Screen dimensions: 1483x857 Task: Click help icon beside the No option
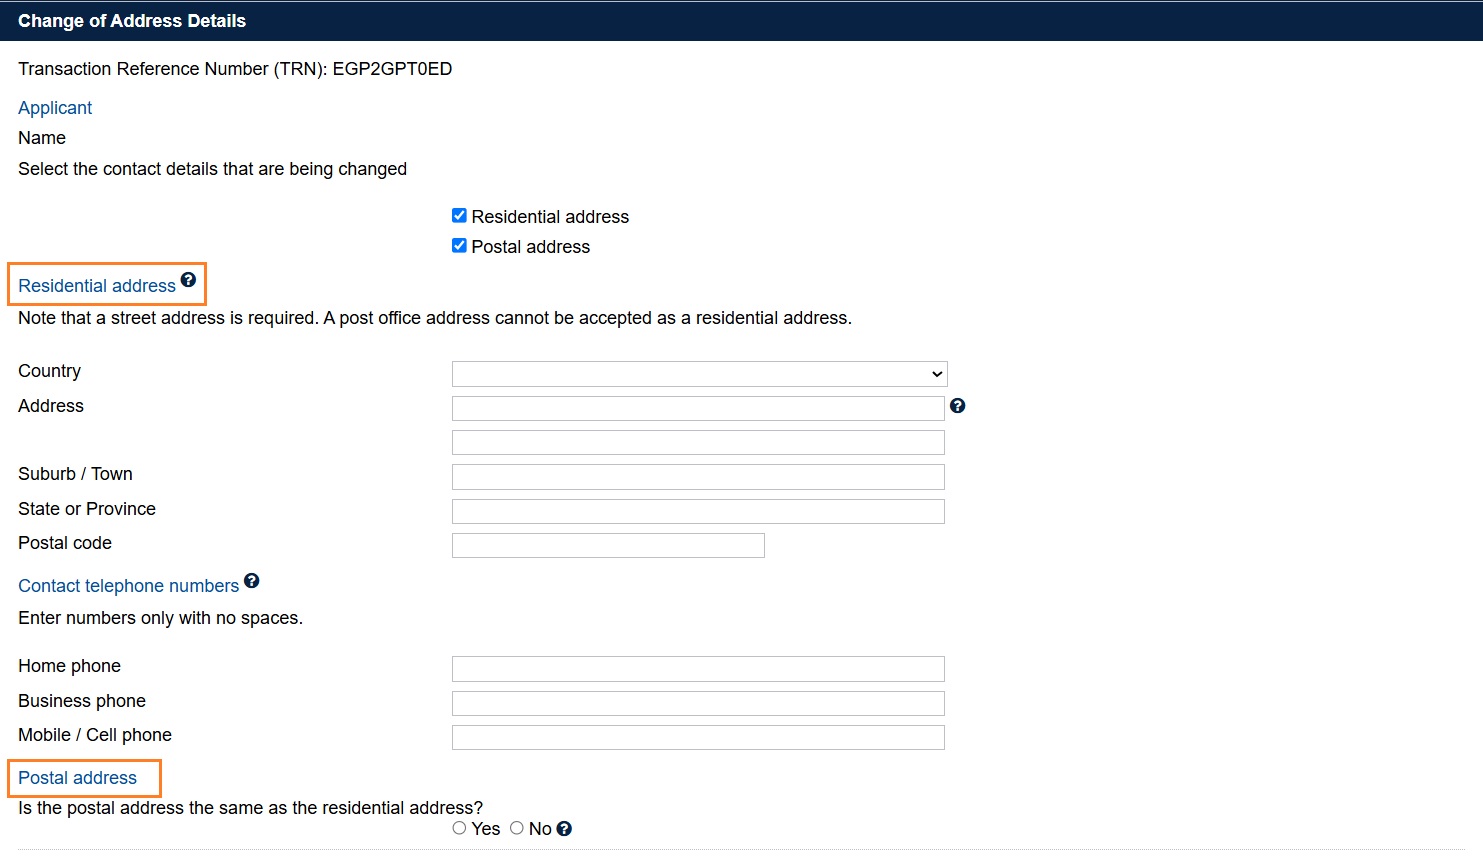(564, 829)
